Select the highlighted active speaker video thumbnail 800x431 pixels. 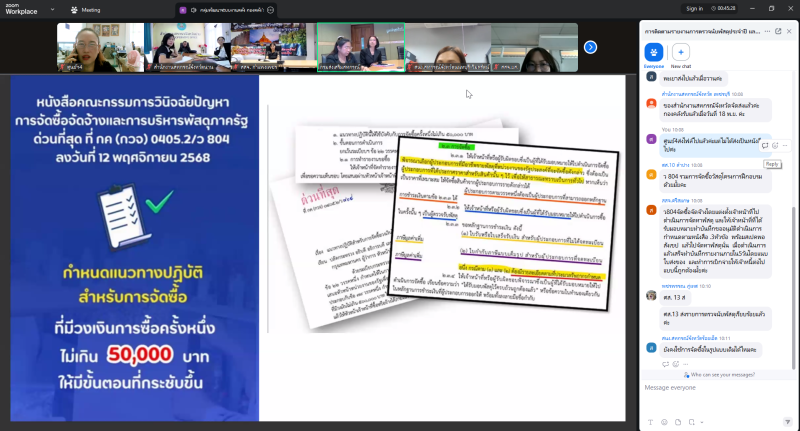pos(360,47)
